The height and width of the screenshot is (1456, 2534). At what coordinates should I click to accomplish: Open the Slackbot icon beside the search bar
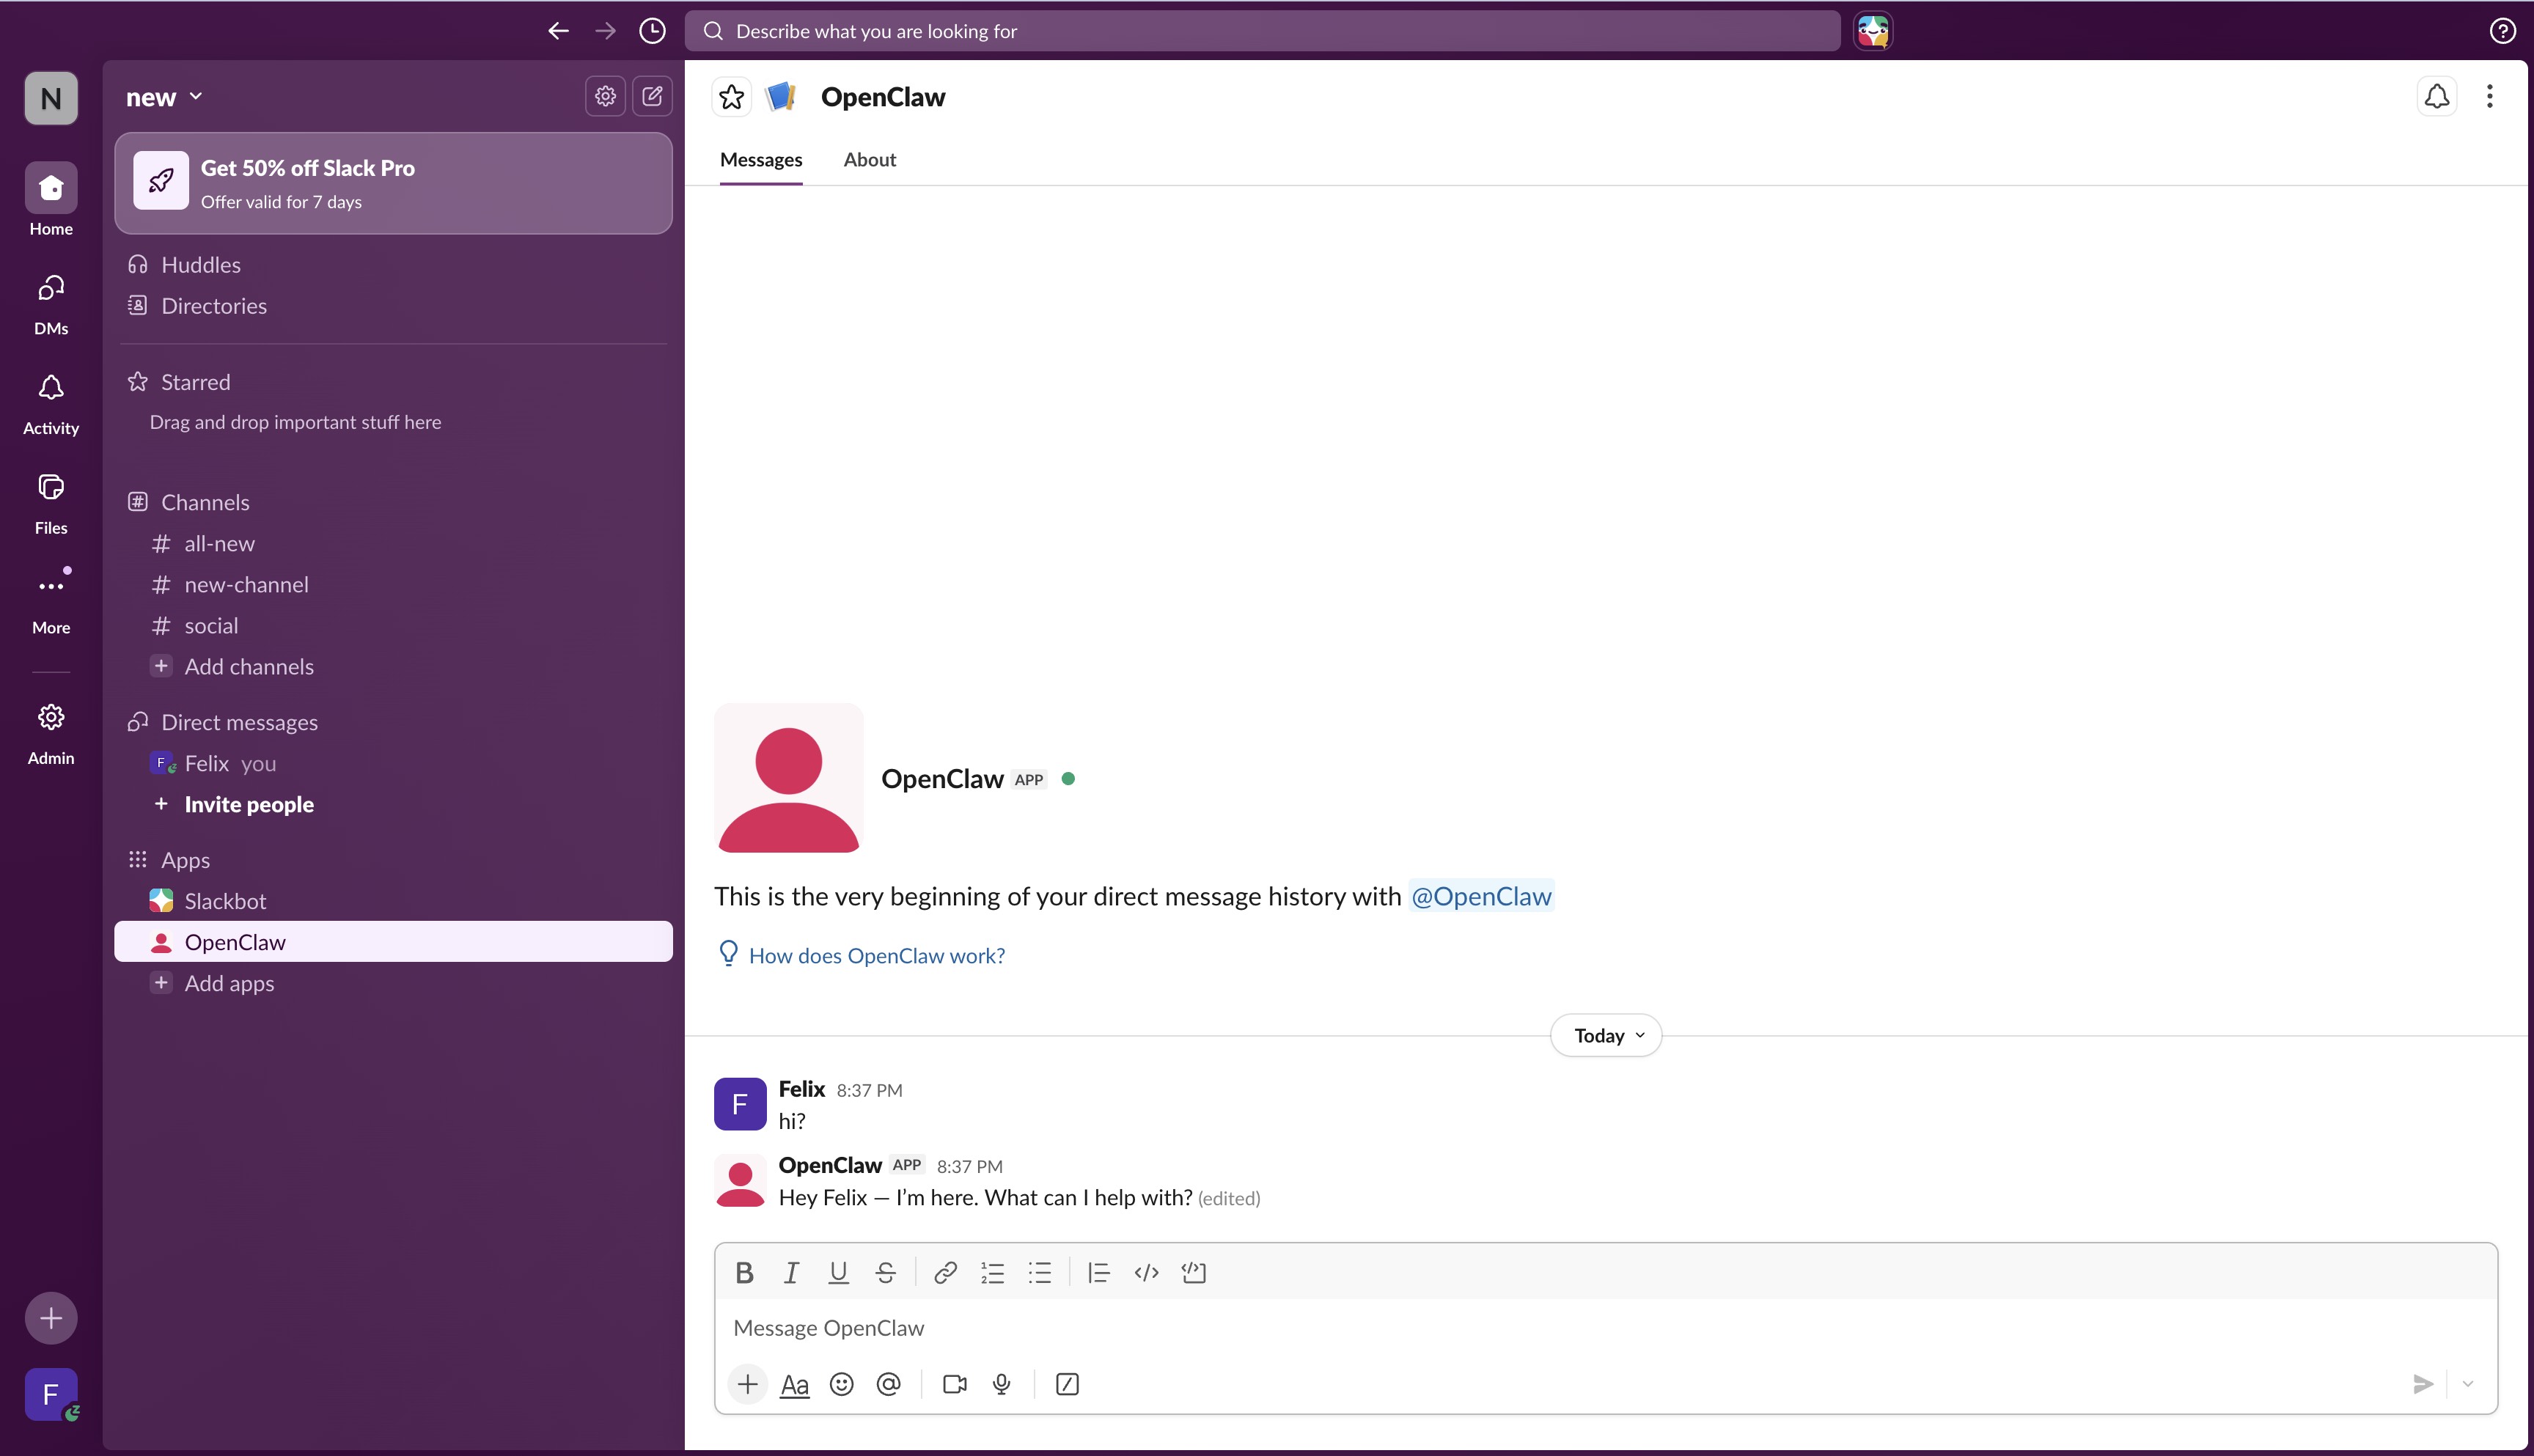(x=1872, y=31)
